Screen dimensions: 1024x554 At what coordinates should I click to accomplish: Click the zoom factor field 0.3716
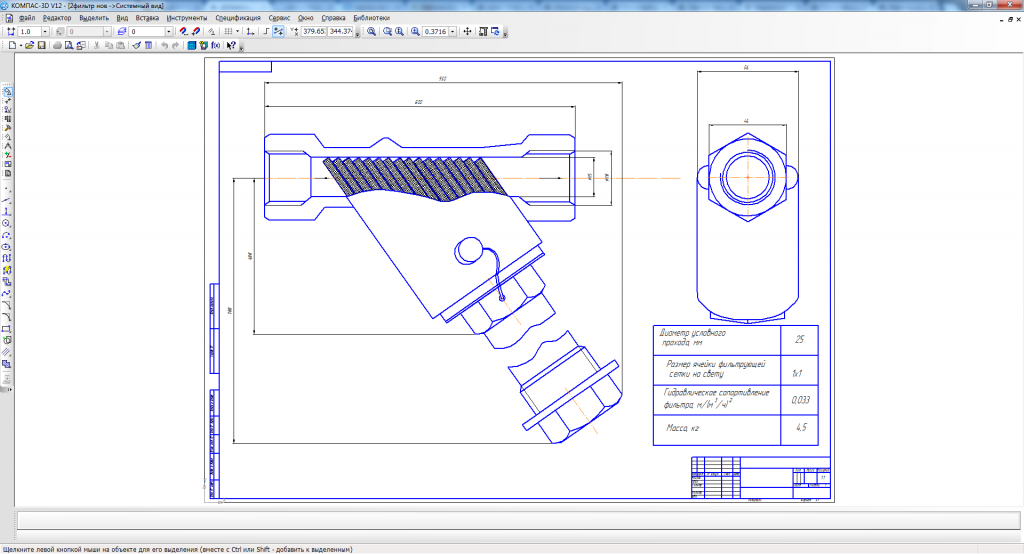click(x=435, y=31)
